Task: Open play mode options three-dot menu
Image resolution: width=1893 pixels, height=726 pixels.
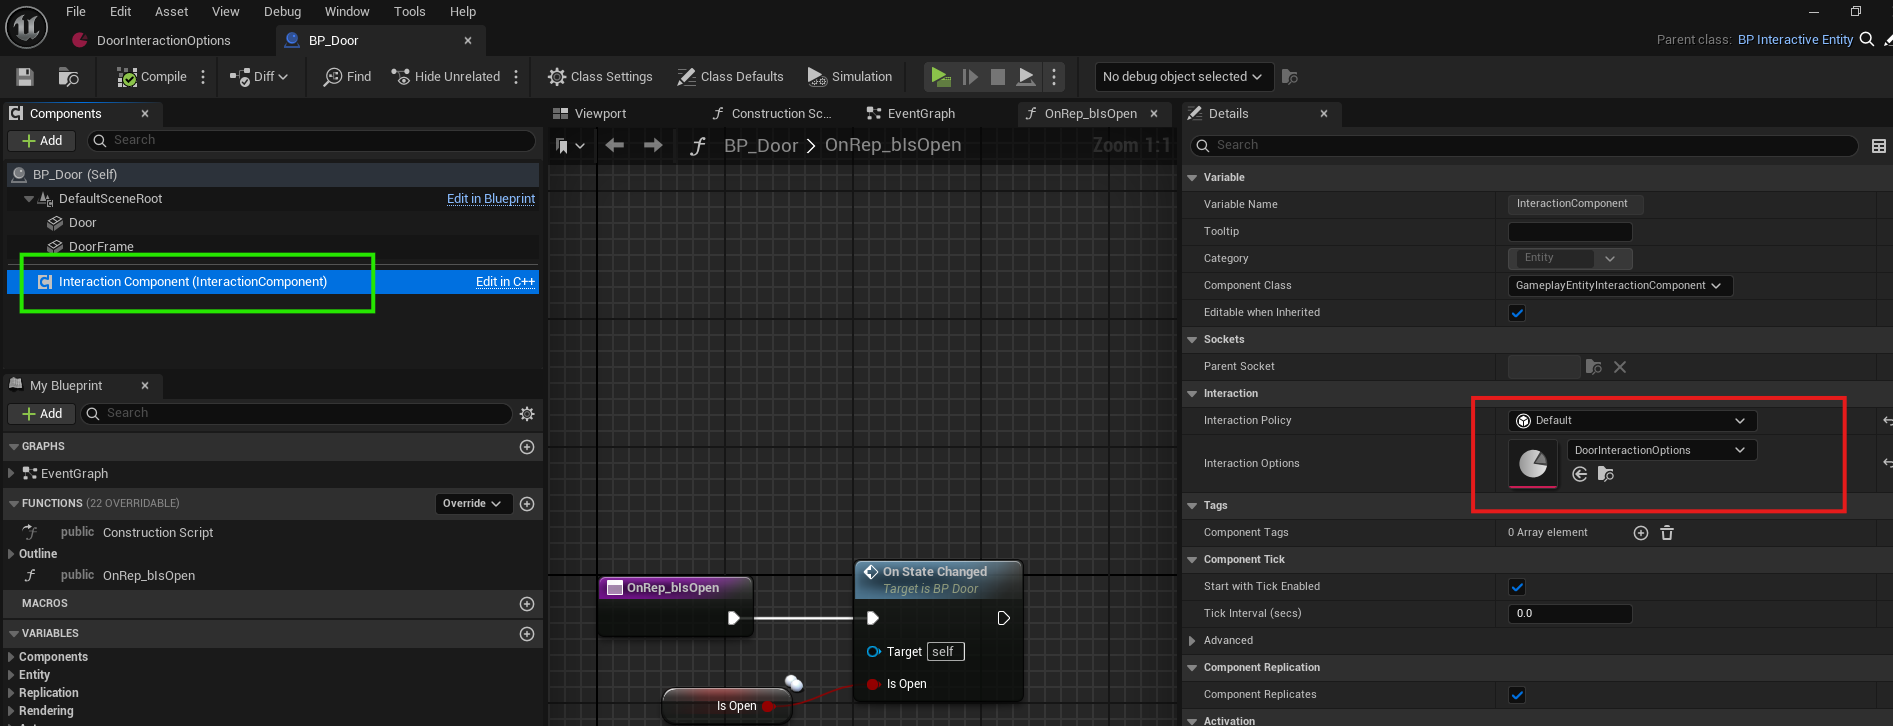Action: tap(1054, 77)
